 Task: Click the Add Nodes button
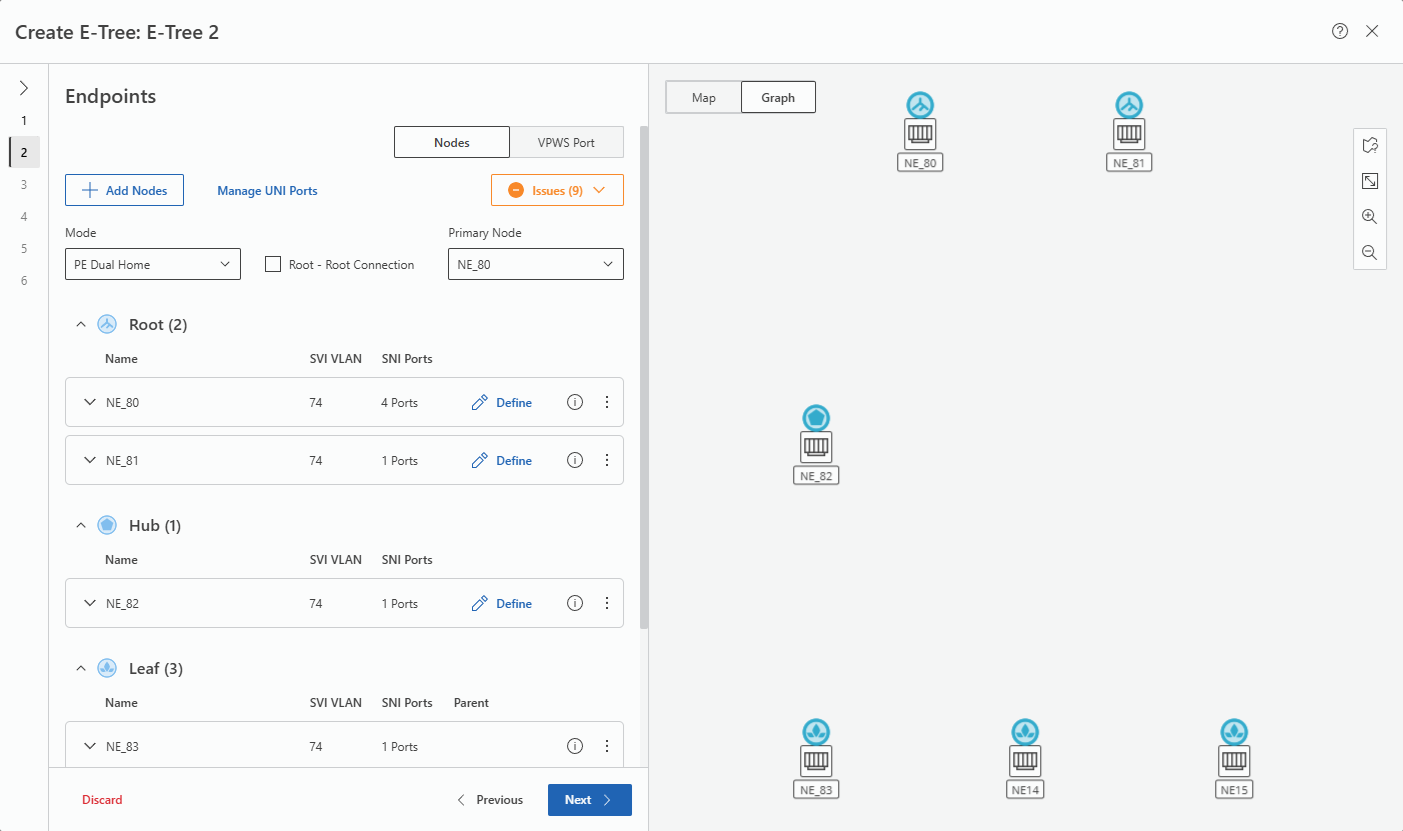tap(124, 190)
